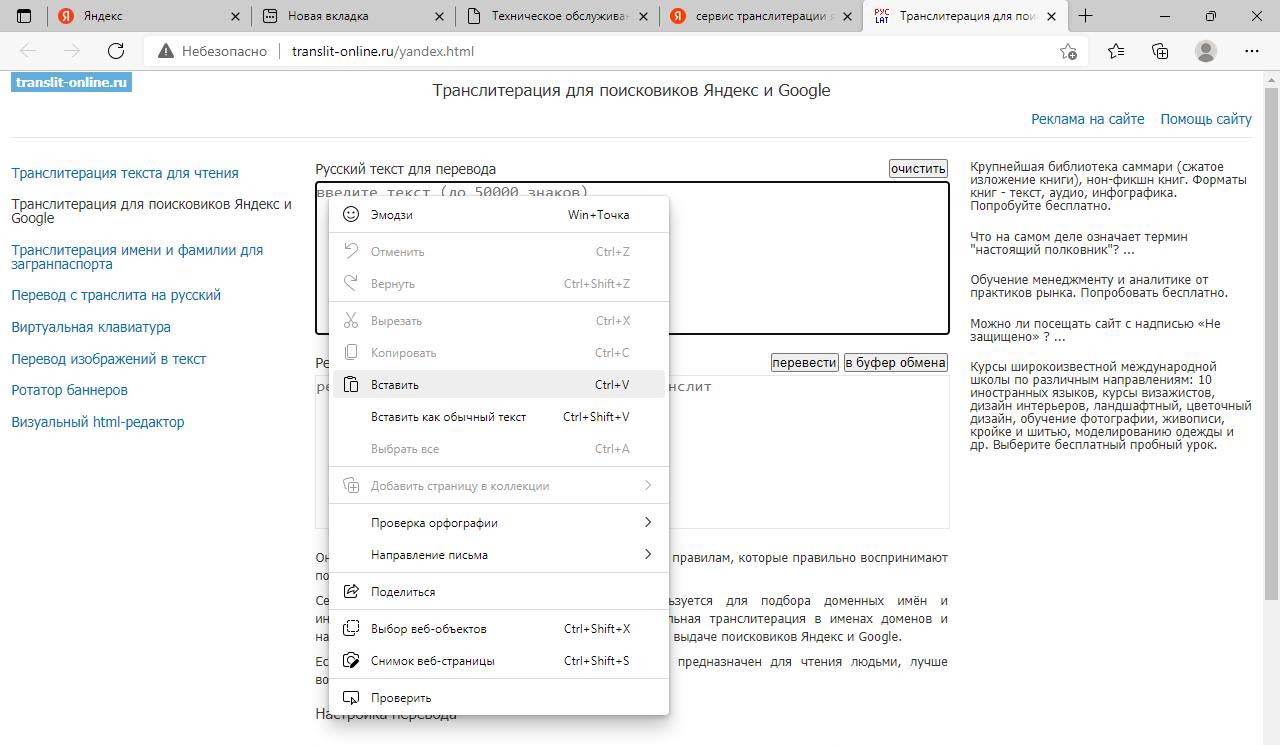Screen dimensions: 1280x745
Task: Open Виртуальная клавиатура link
Action: point(91,327)
